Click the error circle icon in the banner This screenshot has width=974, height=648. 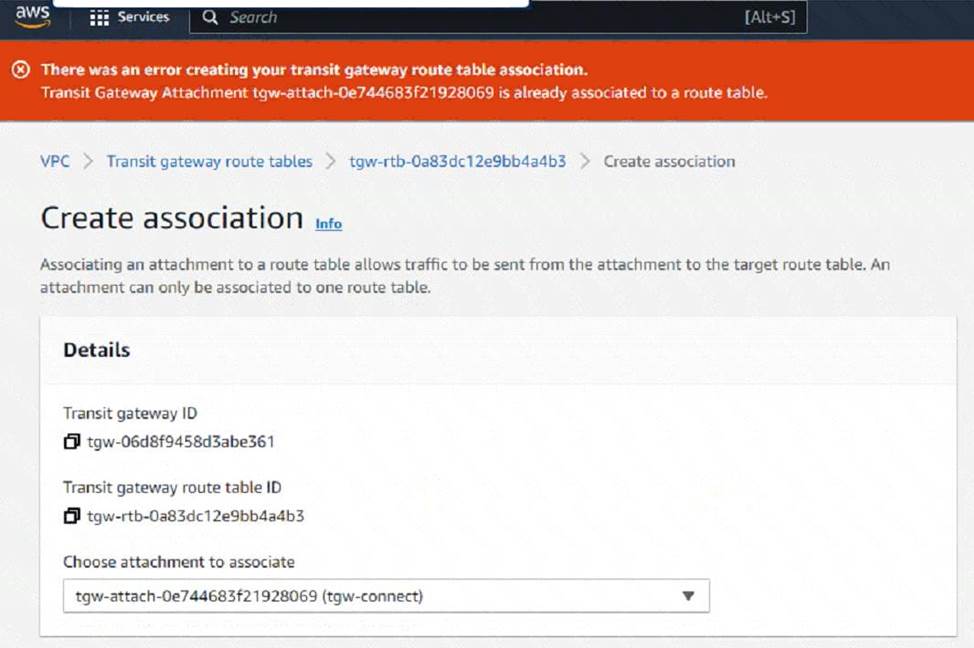(20, 70)
